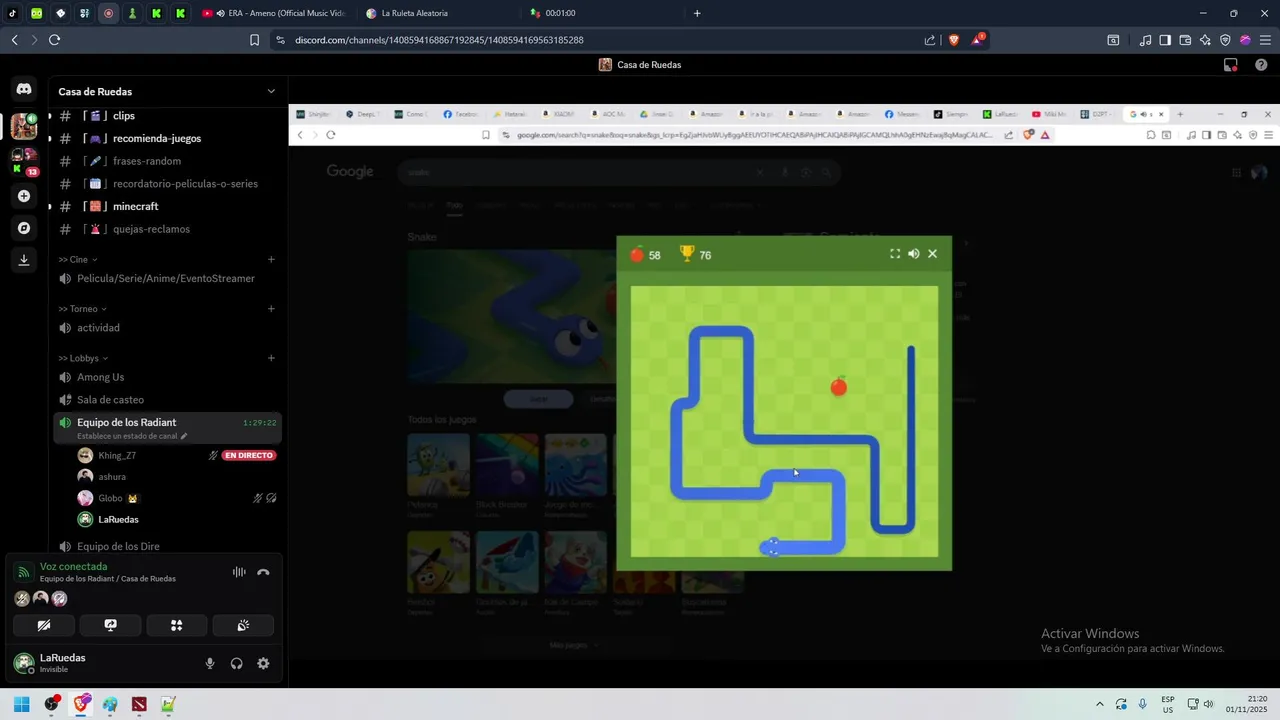Go back with the browser back arrow
Image resolution: width=1280 pixels, height=720 pixels.
point(14,40)
